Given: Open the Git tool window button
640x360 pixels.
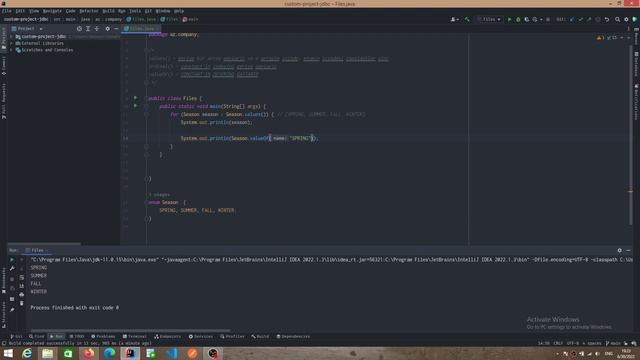Looking at the screenshot, I should point(16,336).
